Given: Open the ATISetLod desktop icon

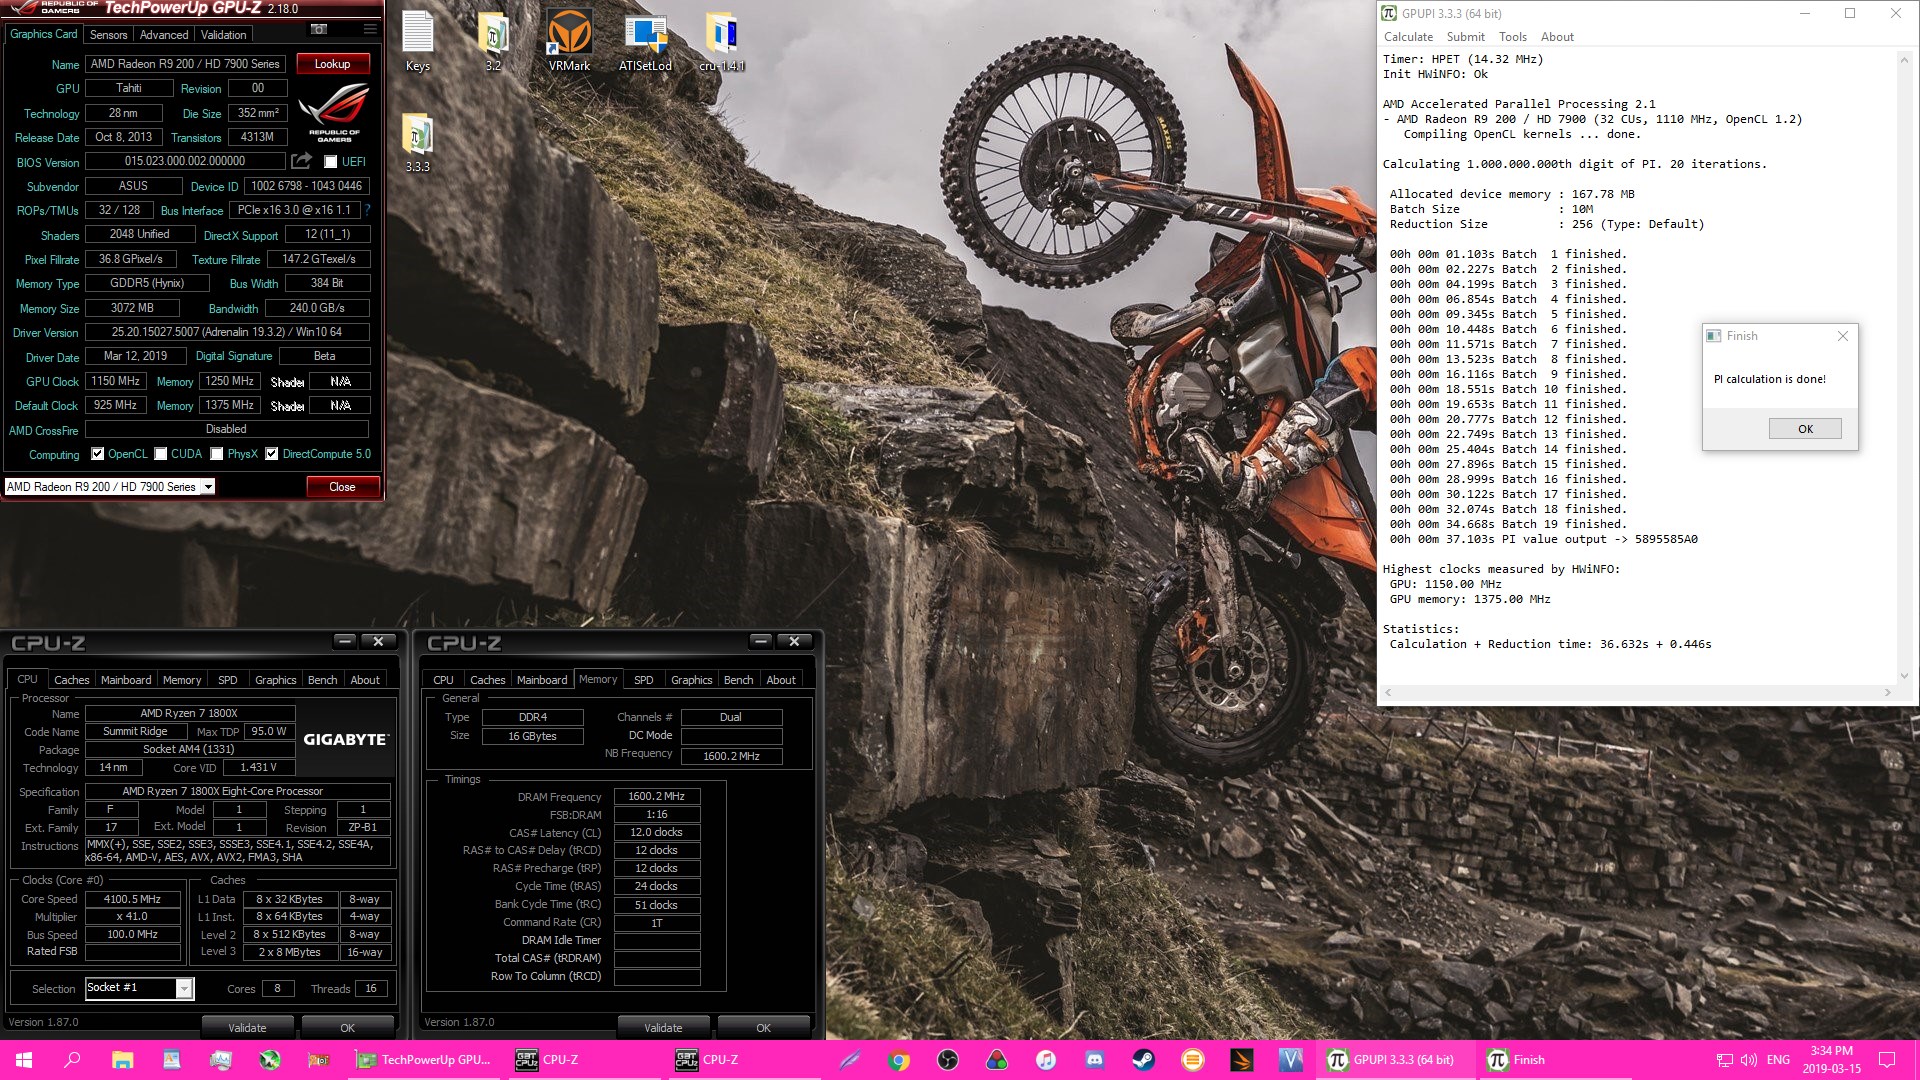Looking at the screenshot, I should 645,42.
